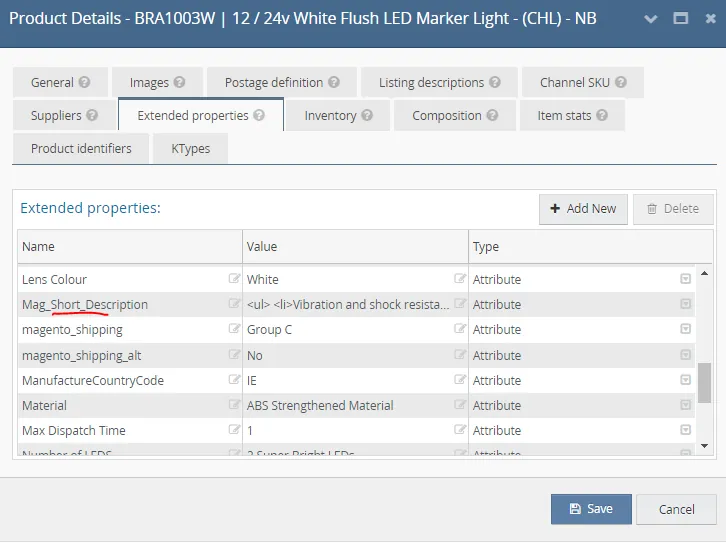This screenshot has width=726, height=554.
Task: Click help icon next to Channel SKU
Action: pos(621,82)
